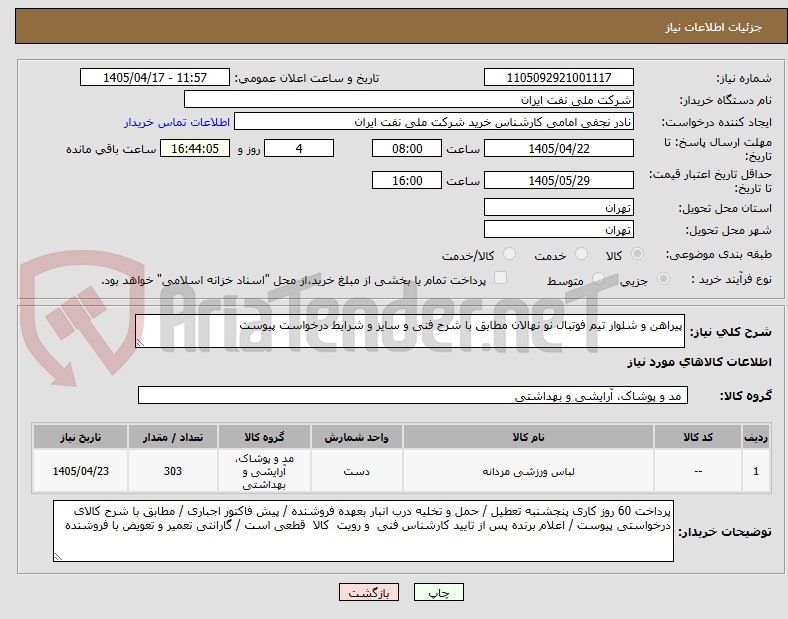Viewport: 788px width, 619px height.
Task: Click the resize grip of description box
Action: (x=140, y=343)
